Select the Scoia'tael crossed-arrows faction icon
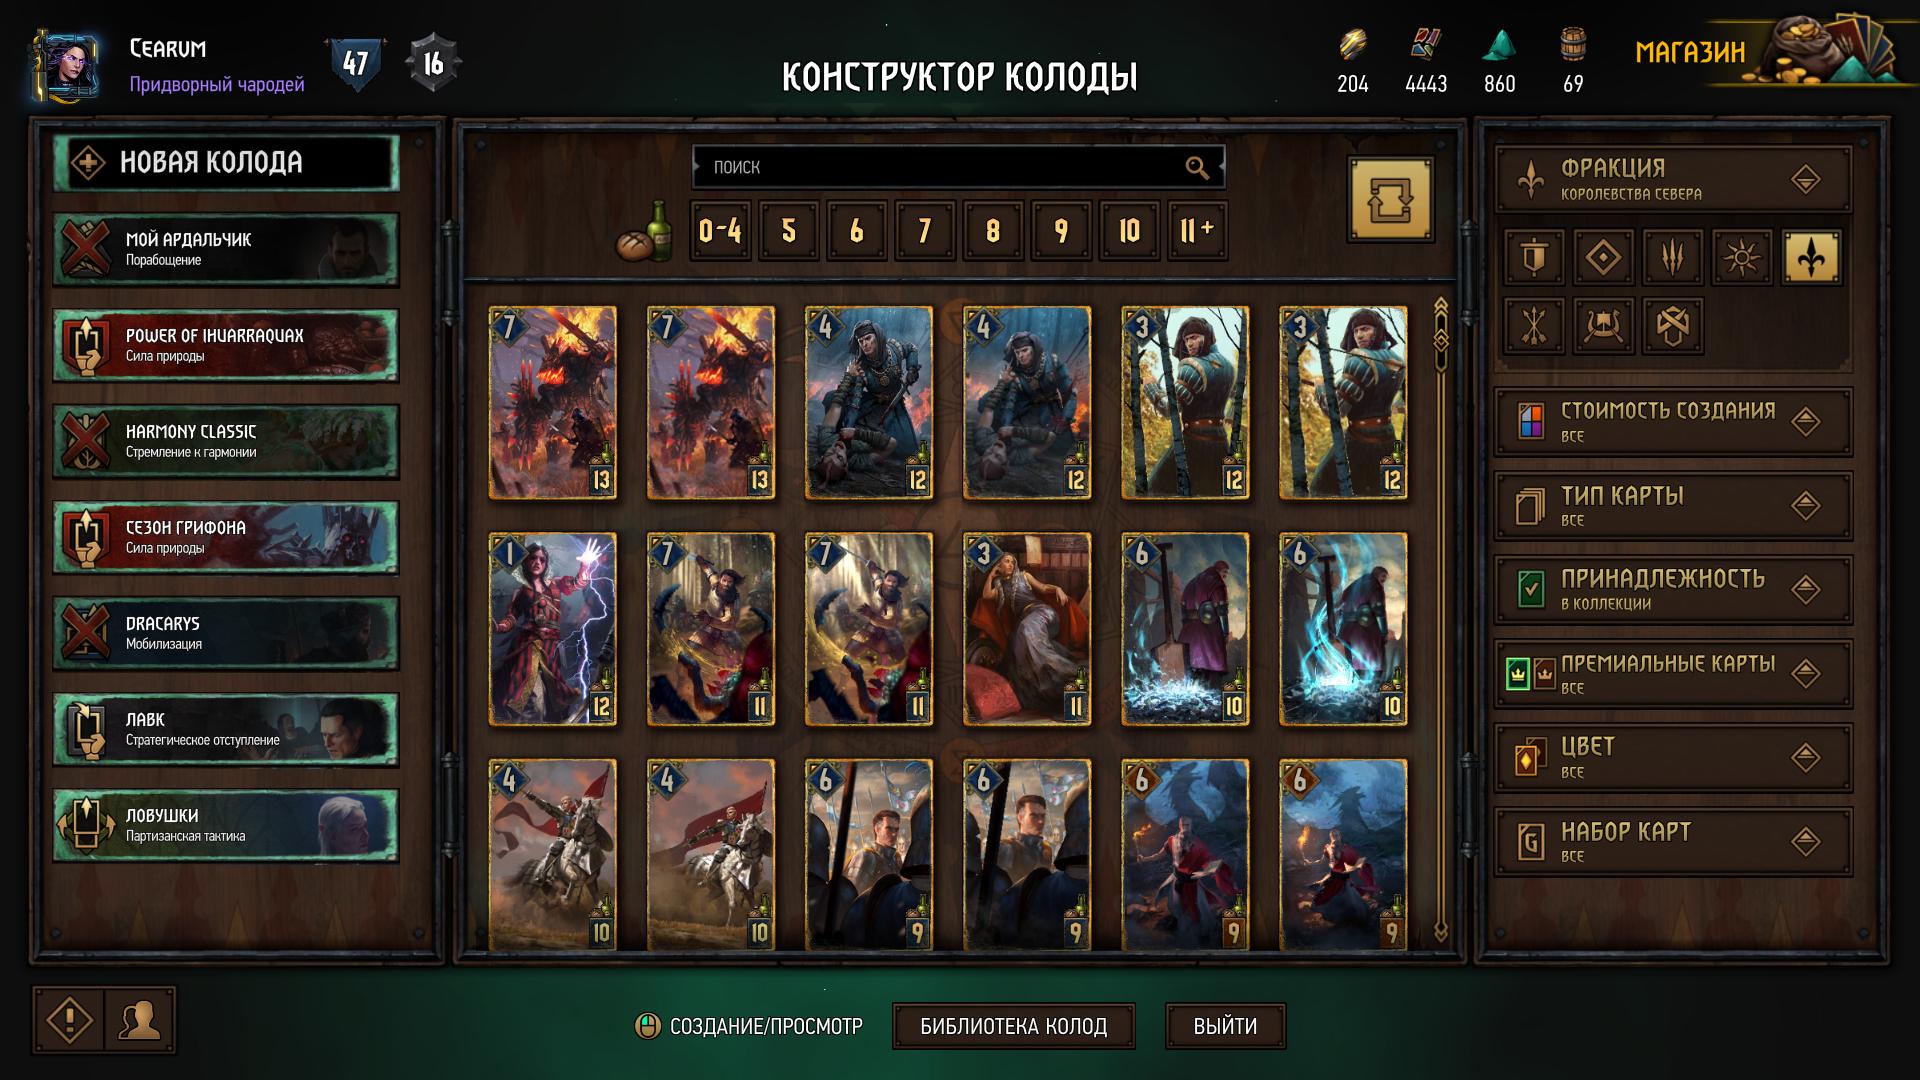Image resolution: width=1920 pixels, height=1080 pixels. click(1534, 326)
